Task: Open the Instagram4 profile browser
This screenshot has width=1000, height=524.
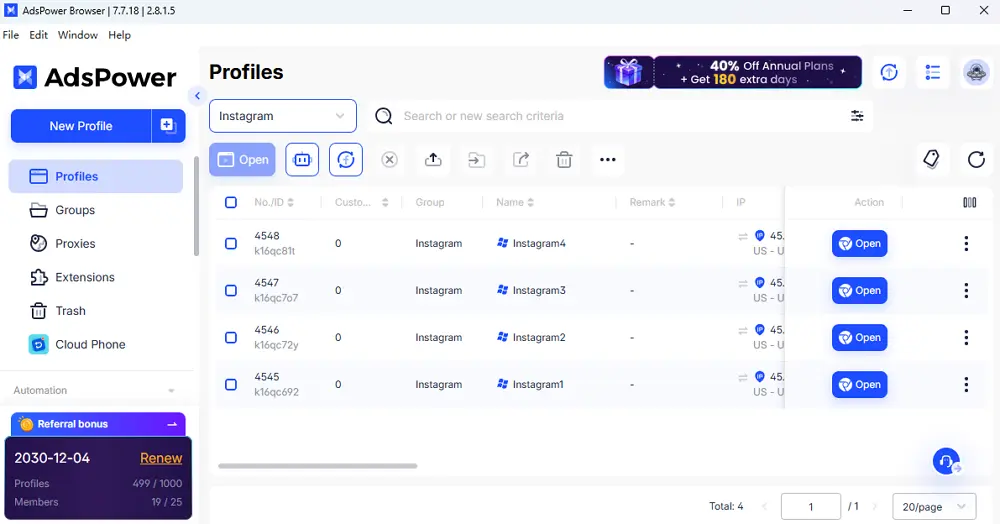Action: coord(860,244)
